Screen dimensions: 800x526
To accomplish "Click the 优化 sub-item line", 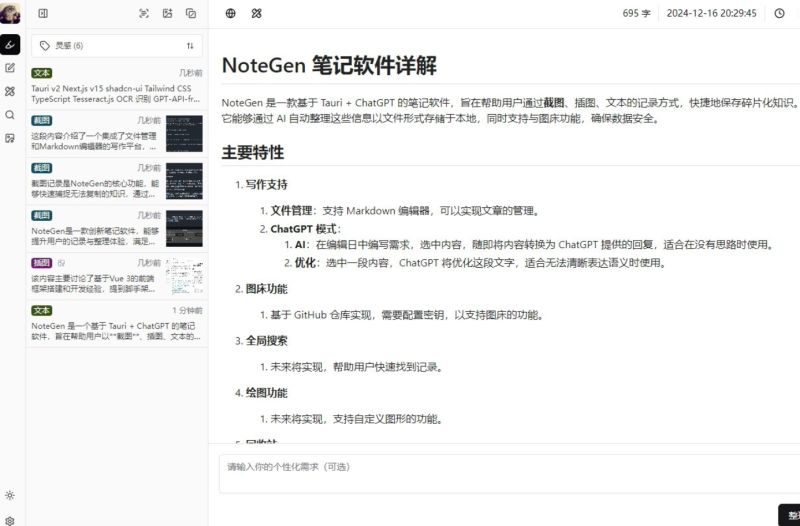I will coord(481,263).
